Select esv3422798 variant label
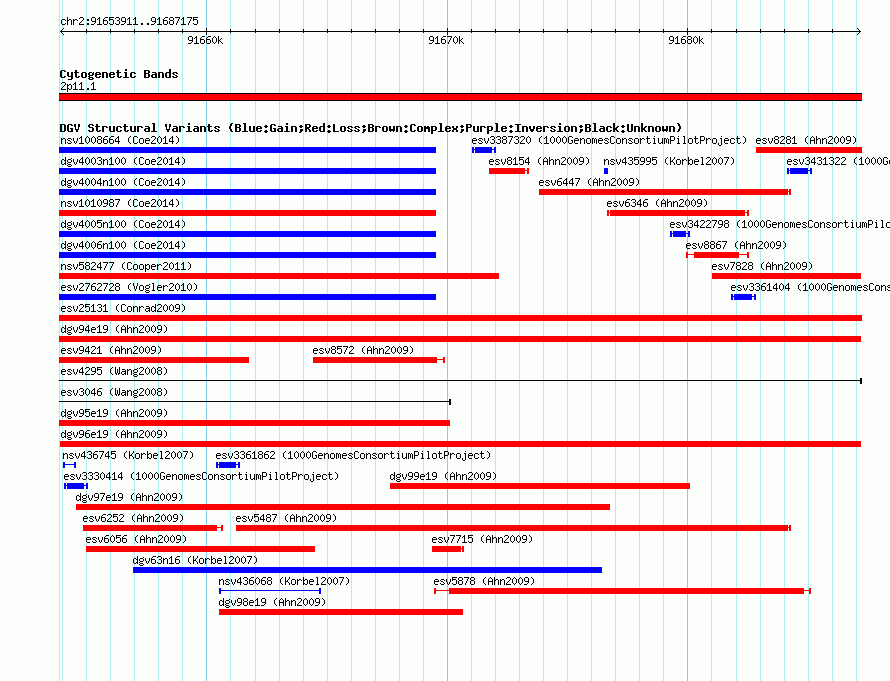The height and width of the screenshot is (681, 890). (x=779, y=224)
